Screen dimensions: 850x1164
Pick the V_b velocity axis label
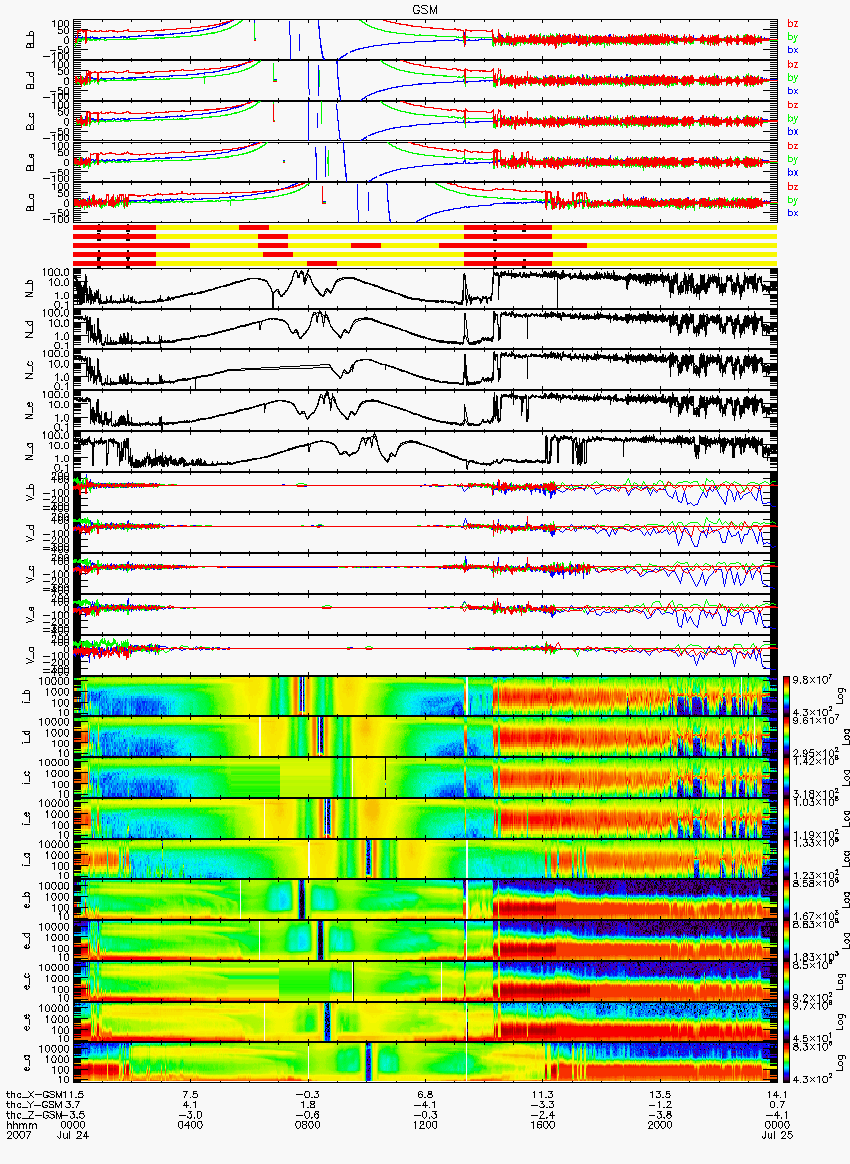[x=31, y=493]
